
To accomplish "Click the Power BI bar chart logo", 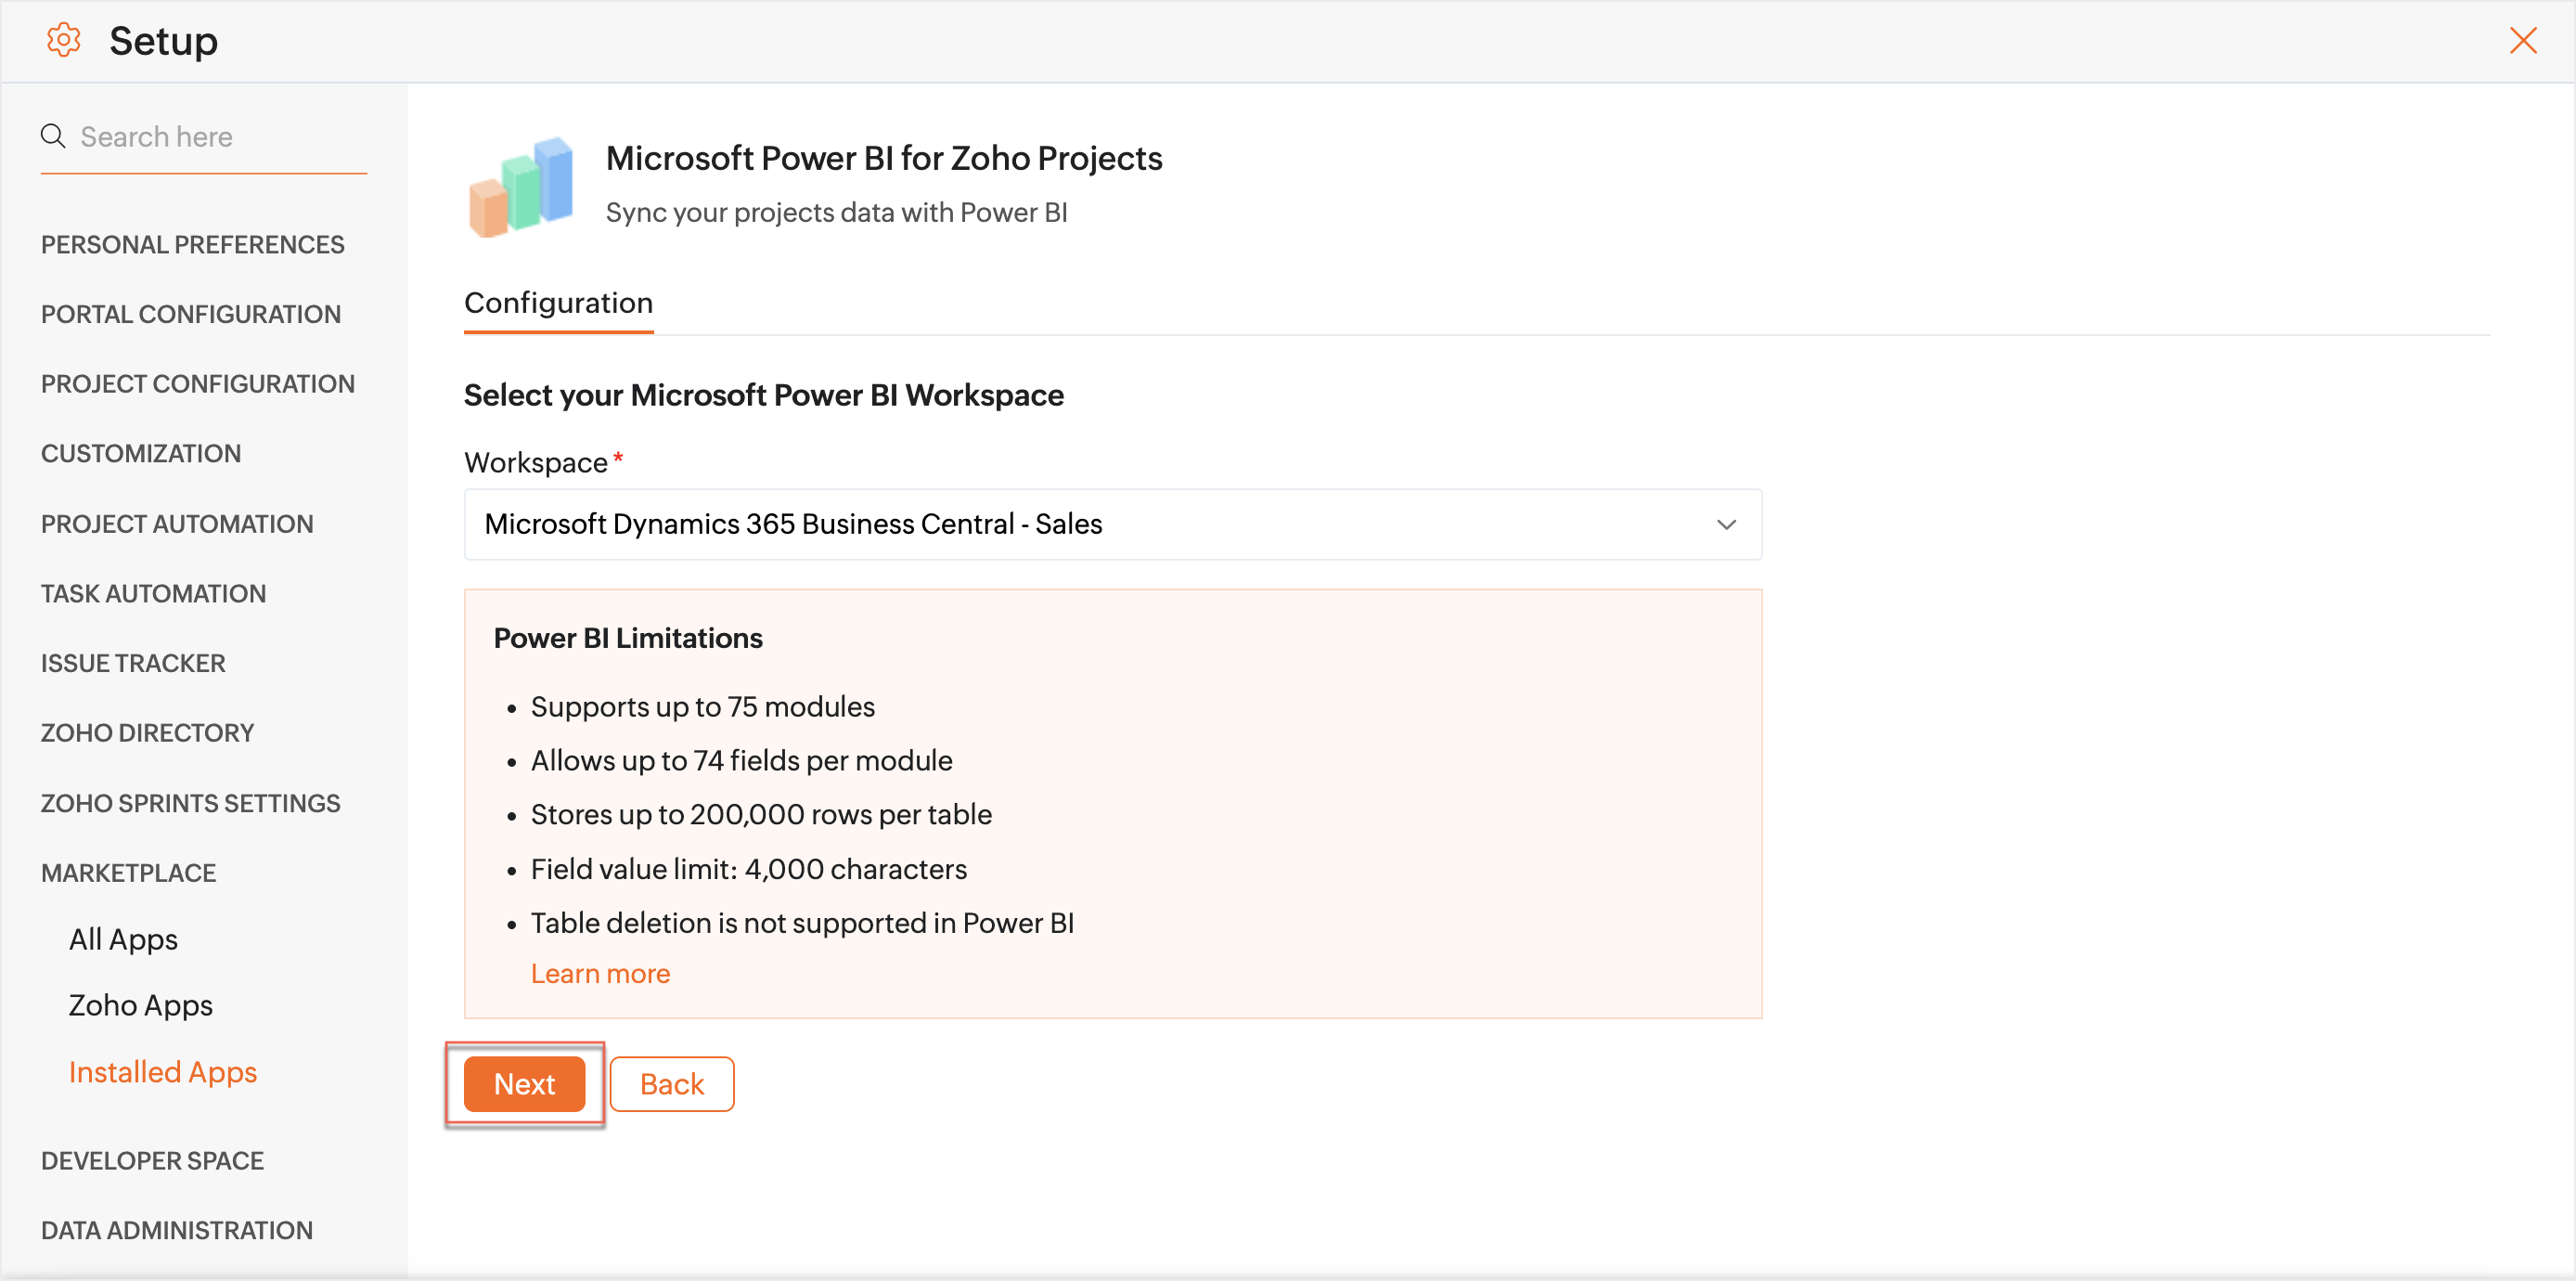I will pos(521,186).
